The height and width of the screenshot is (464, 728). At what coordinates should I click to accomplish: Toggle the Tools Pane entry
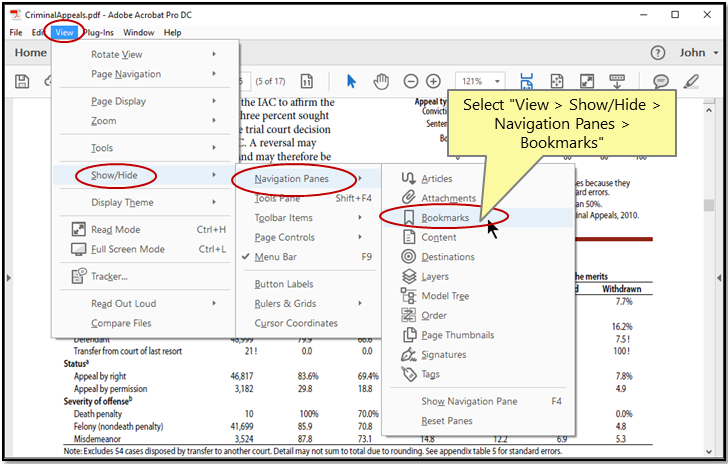coord(309,198)
